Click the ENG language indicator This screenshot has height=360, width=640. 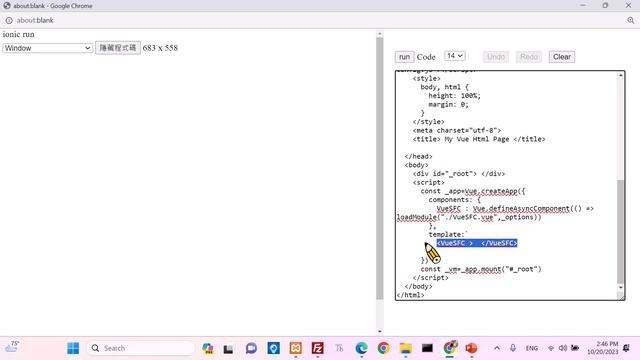(x=531, y=348)
